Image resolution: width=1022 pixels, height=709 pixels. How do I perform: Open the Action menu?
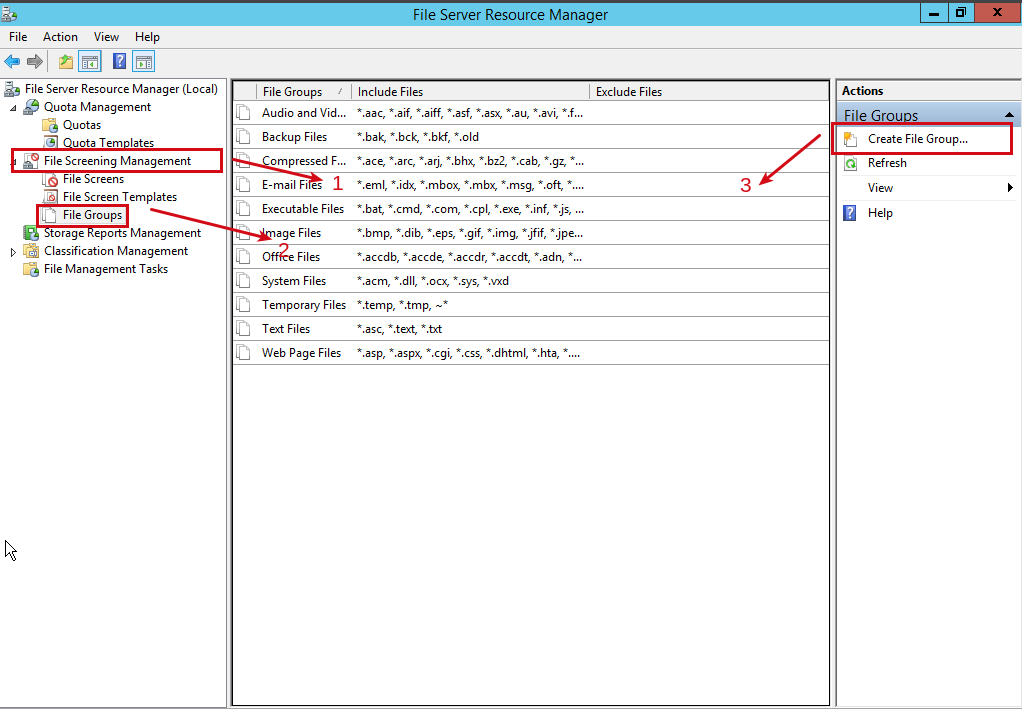coord(60,37)
